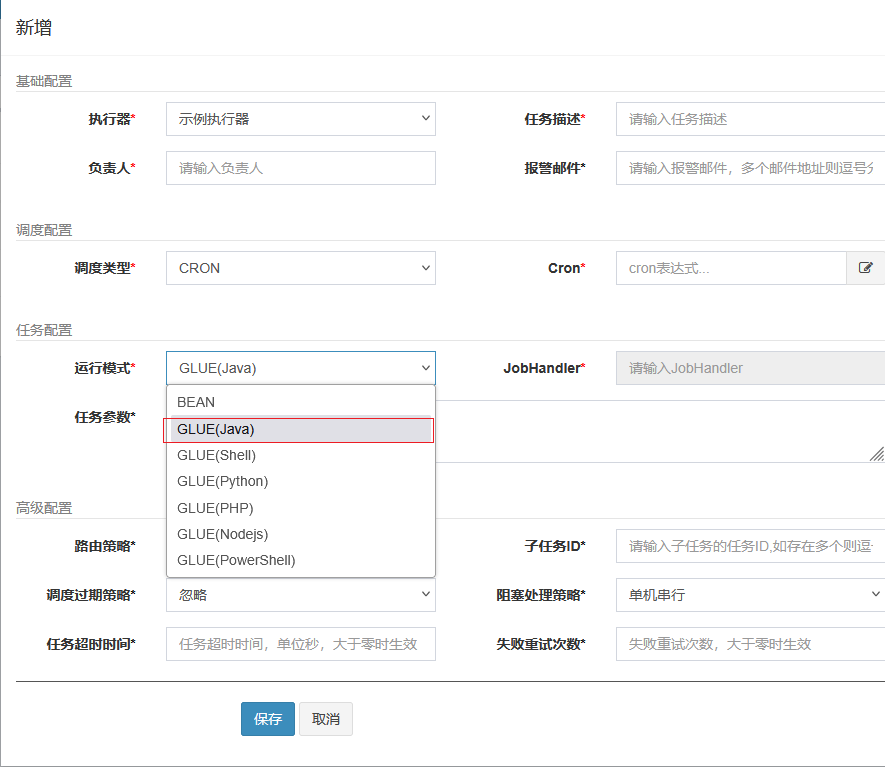The width and height of the screenshot is (885, 767).
Task: Click the 任务参数 textarea resize handle
Action: pyautogui.click(x=877, y=454)
